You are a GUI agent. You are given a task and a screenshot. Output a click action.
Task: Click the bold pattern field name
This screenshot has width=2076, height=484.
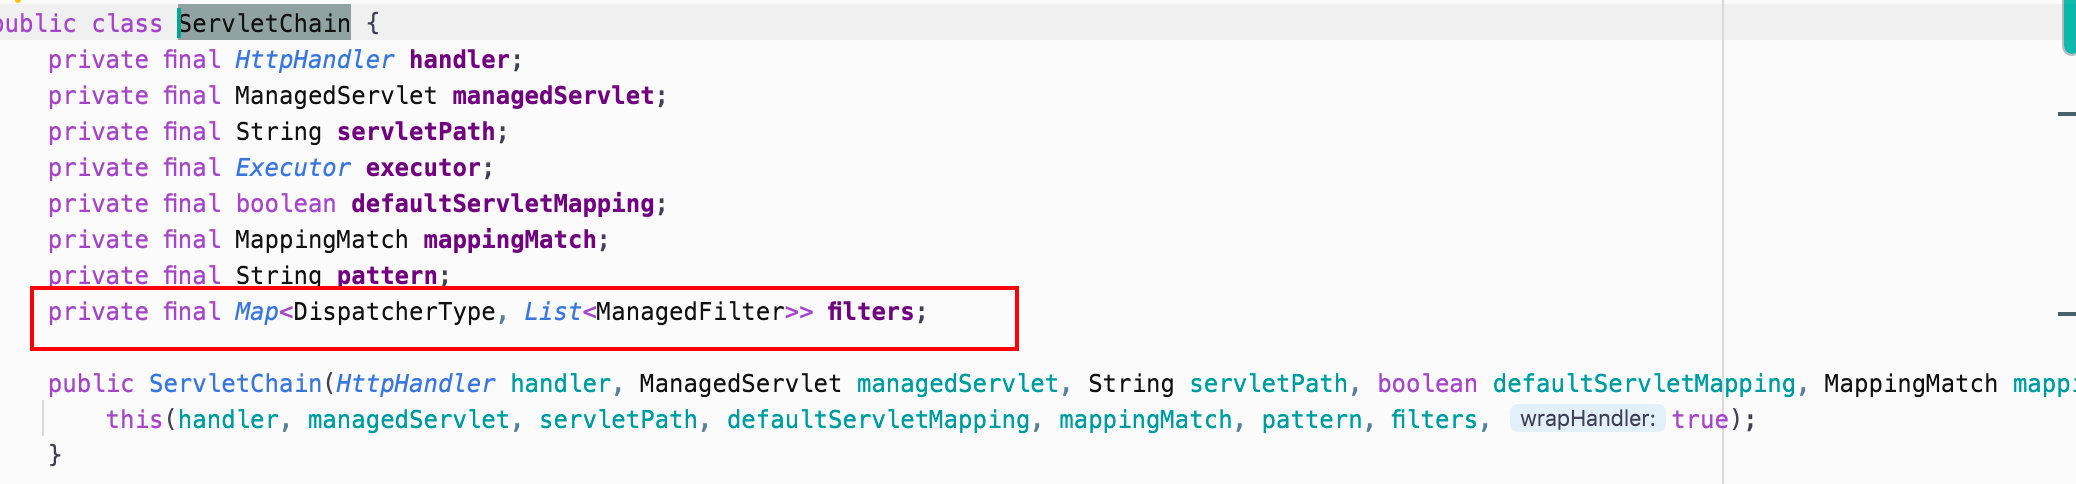[387, 275]
